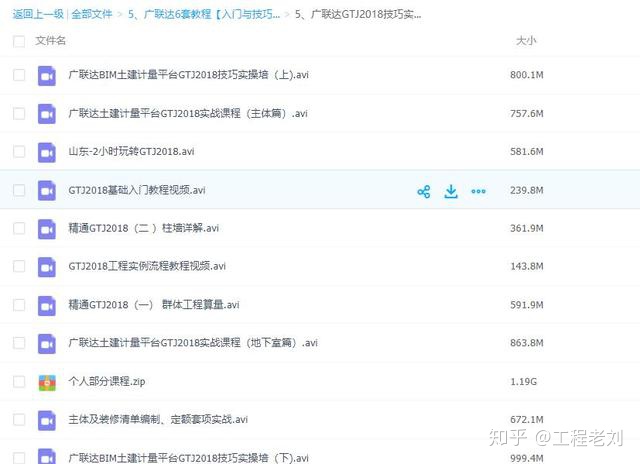
Task: Check the box for 精通GTJ2018（一）群体工程算量.avi
Action: point(19,305)
